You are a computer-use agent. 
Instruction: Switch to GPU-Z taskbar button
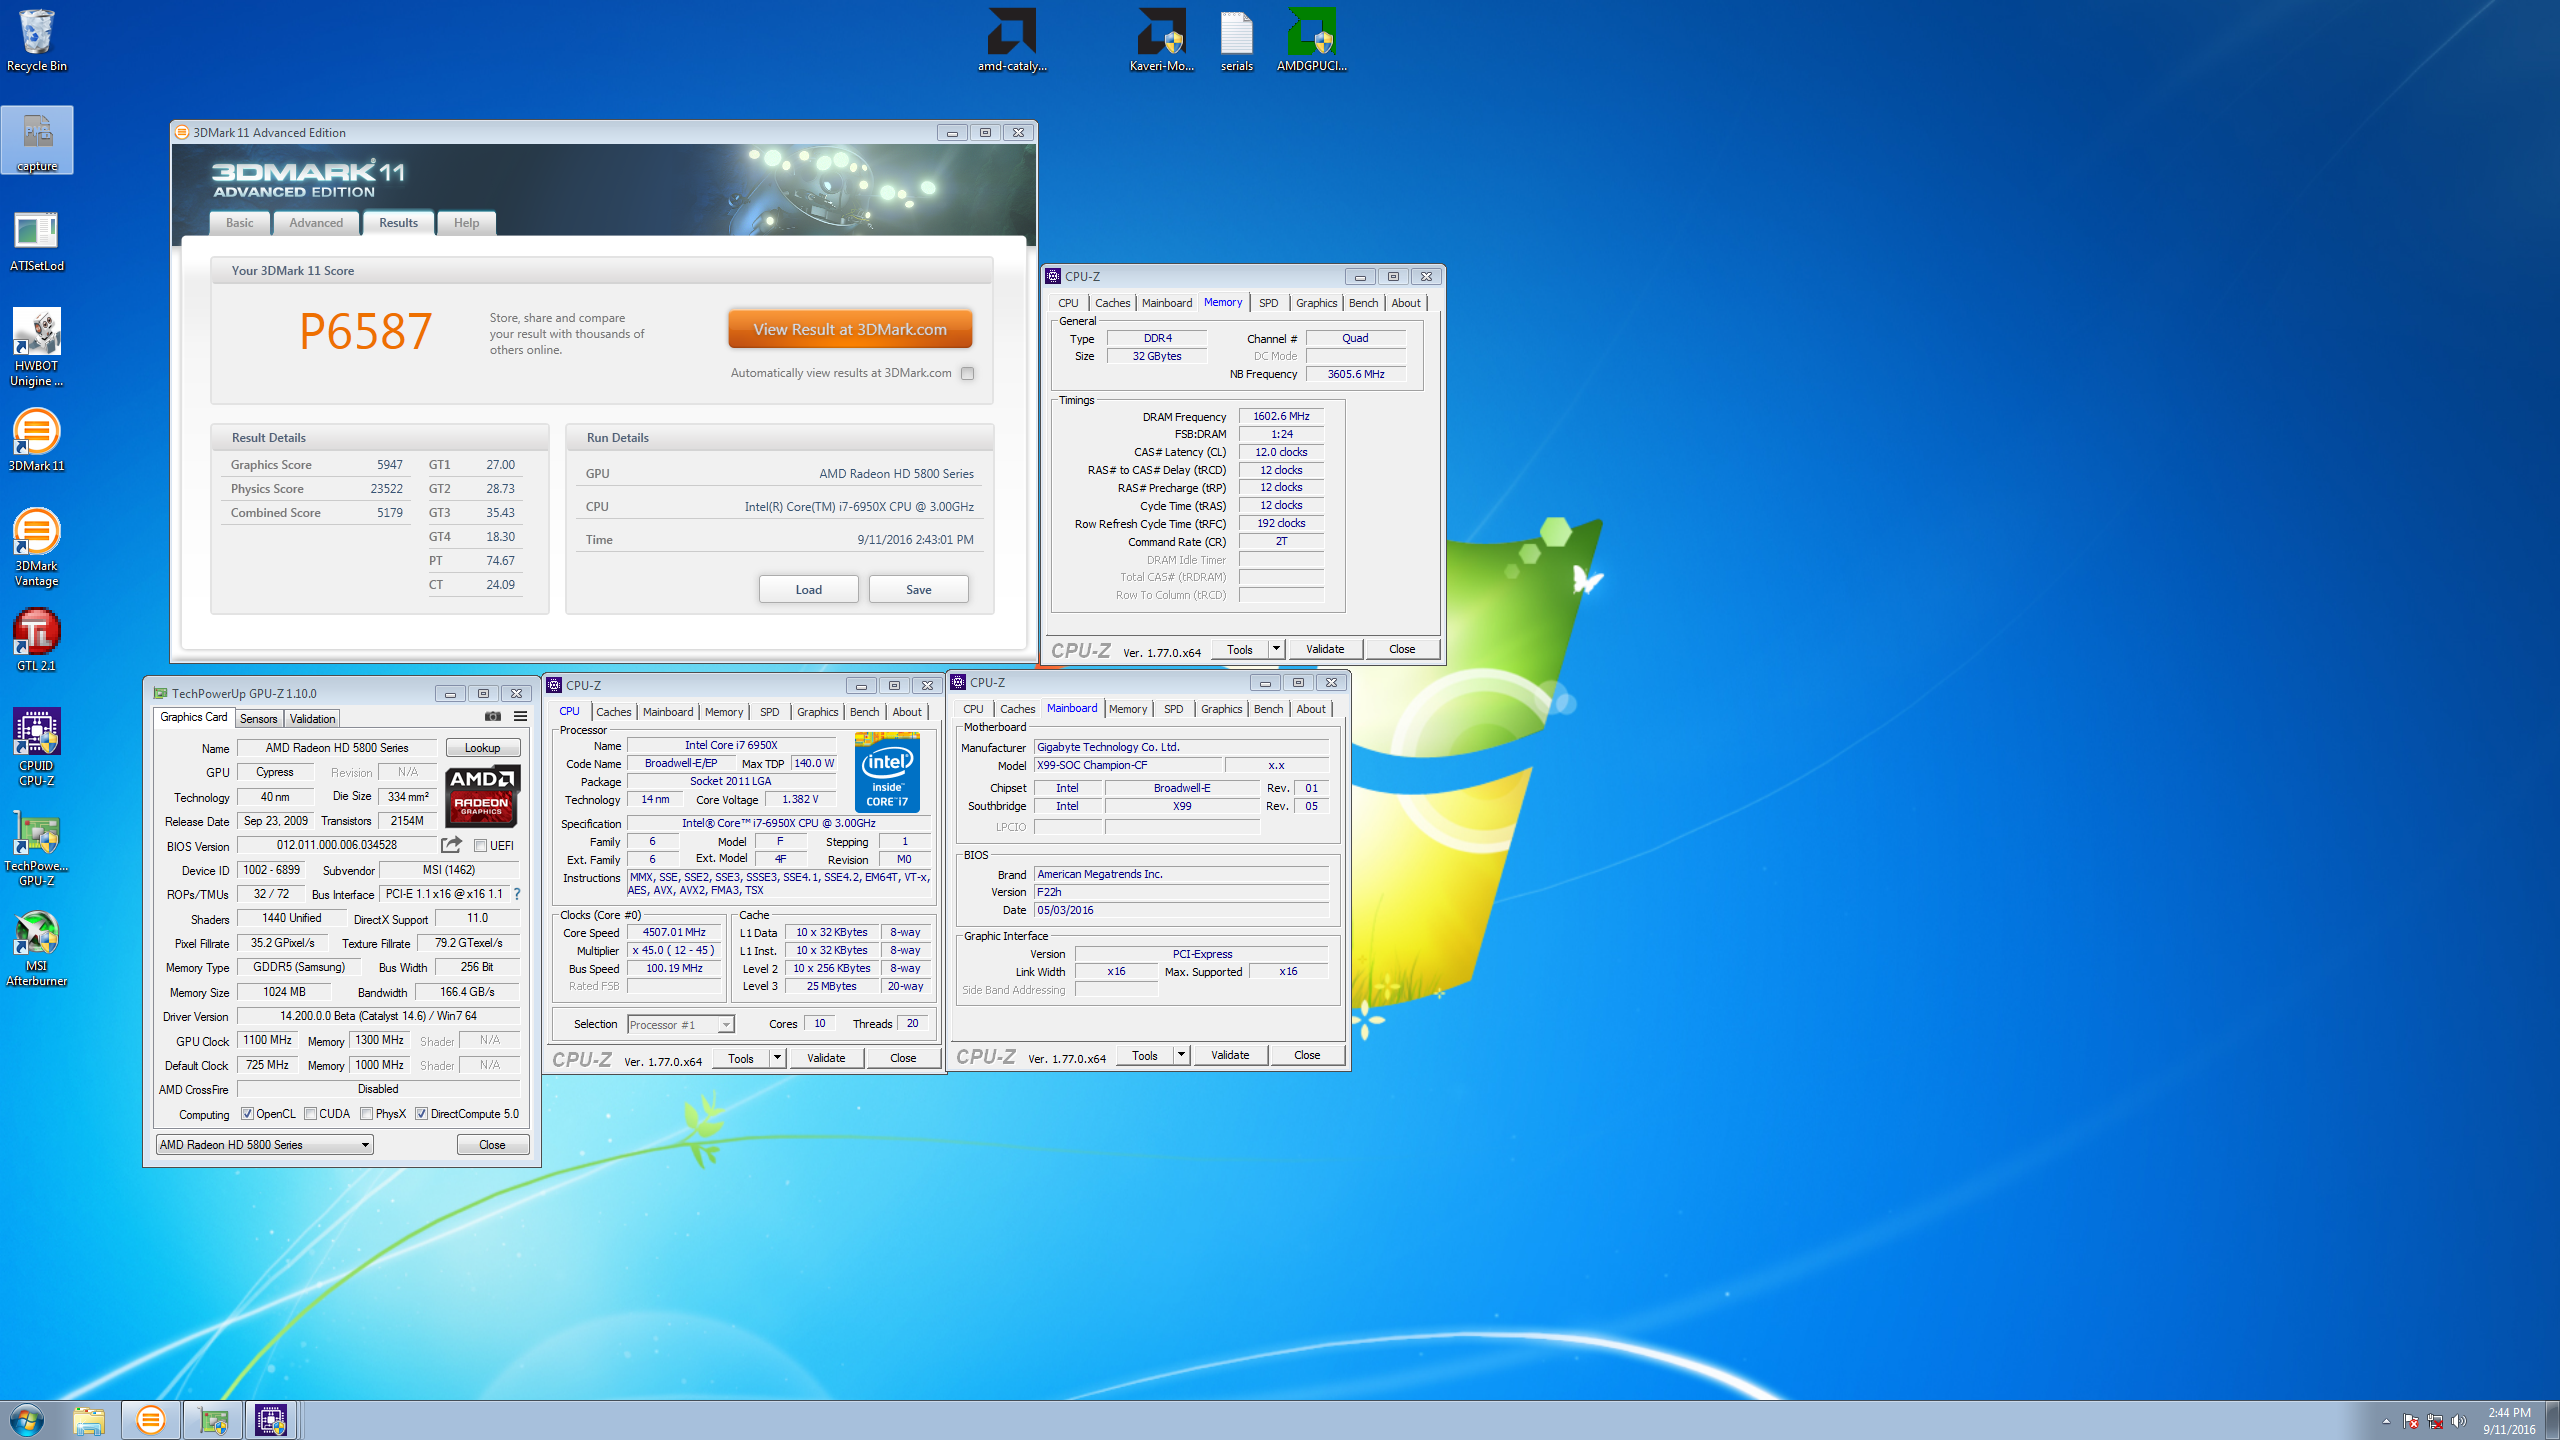coord(213,1420)
